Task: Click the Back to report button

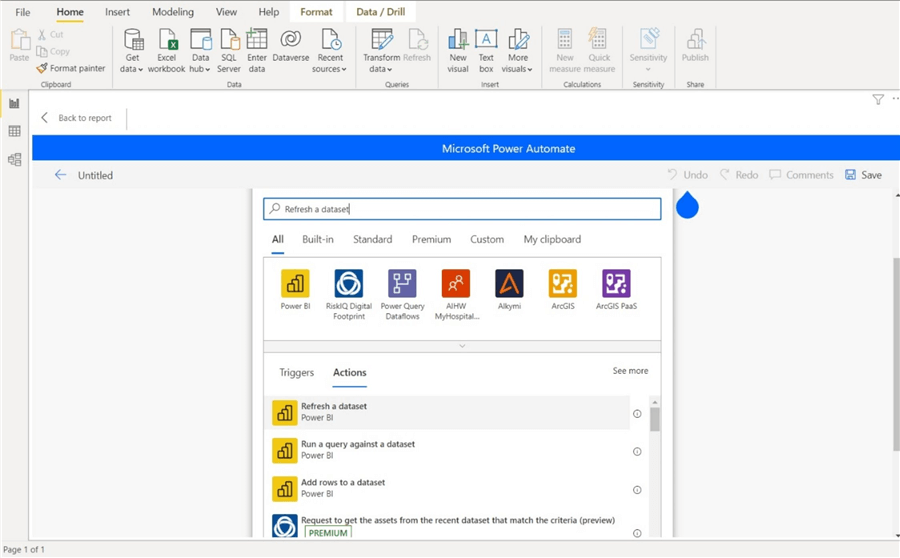Action: coord(76,118)
